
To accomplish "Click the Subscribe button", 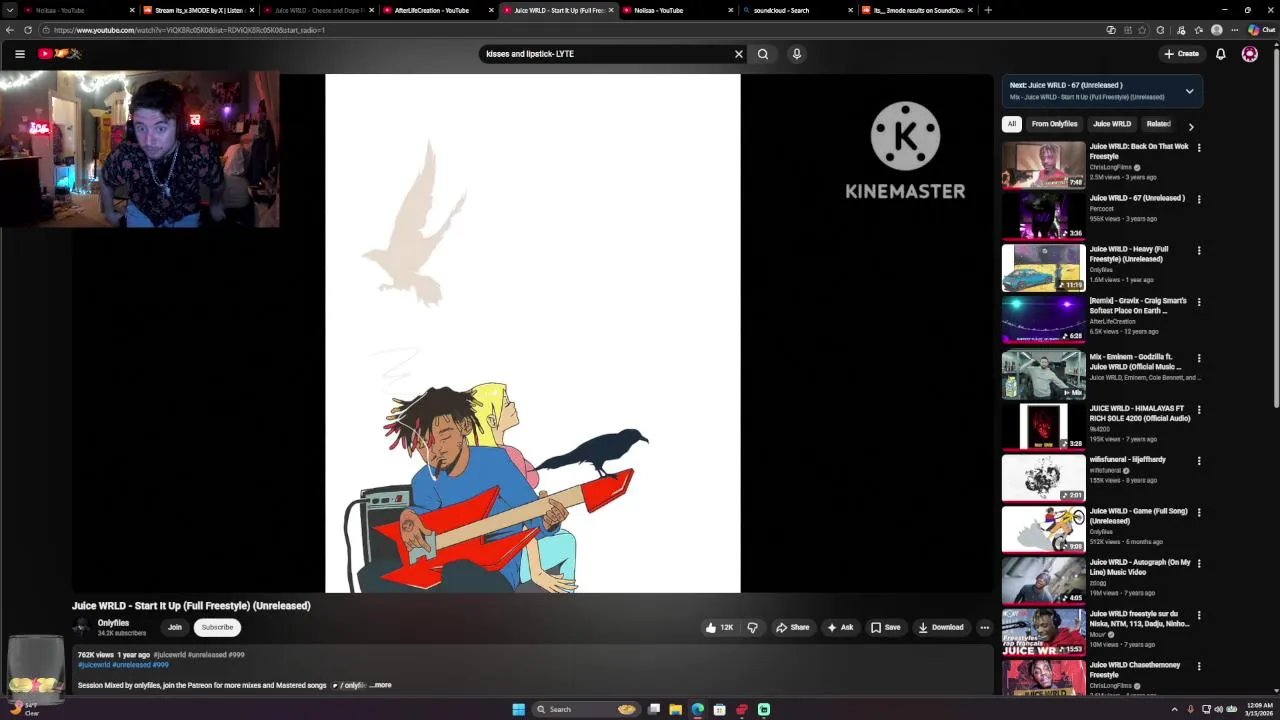I will [x=217, y=627].
